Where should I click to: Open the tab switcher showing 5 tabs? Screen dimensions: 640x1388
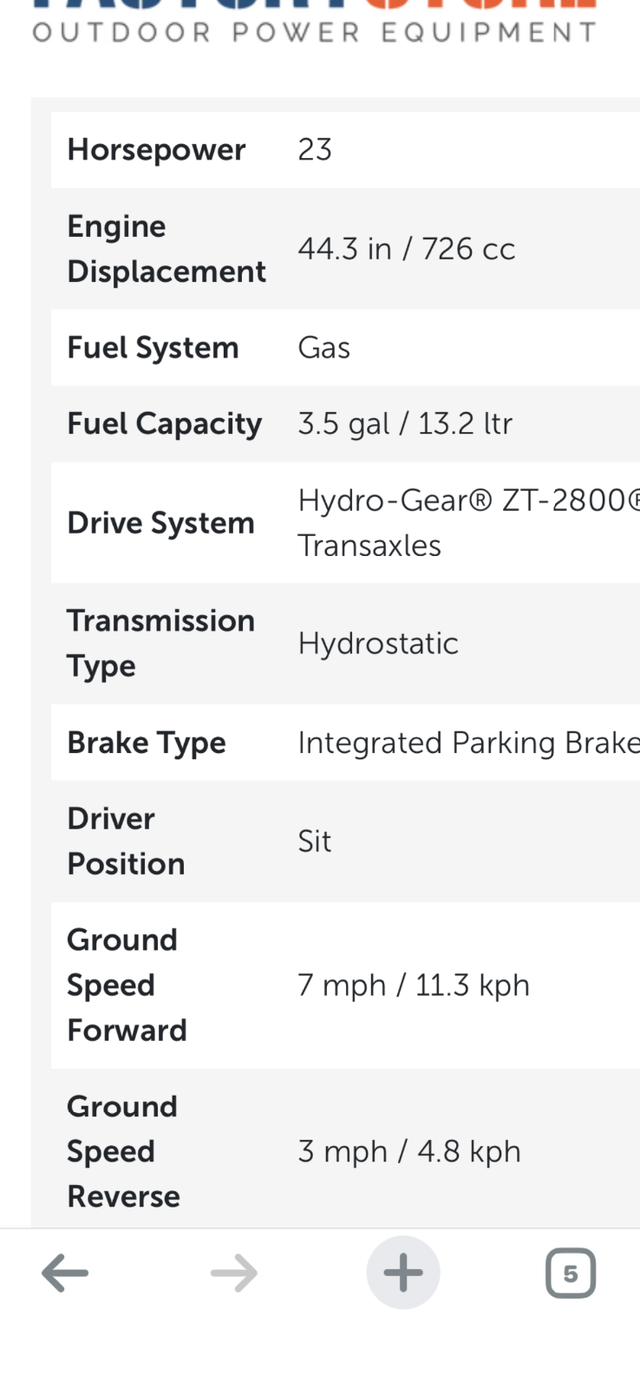[x=570, y=1273]
